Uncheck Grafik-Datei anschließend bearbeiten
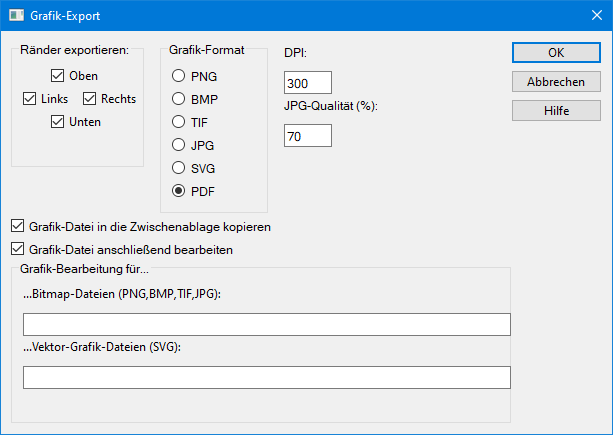The image size is (613, 435). click(x=17, y=249)
